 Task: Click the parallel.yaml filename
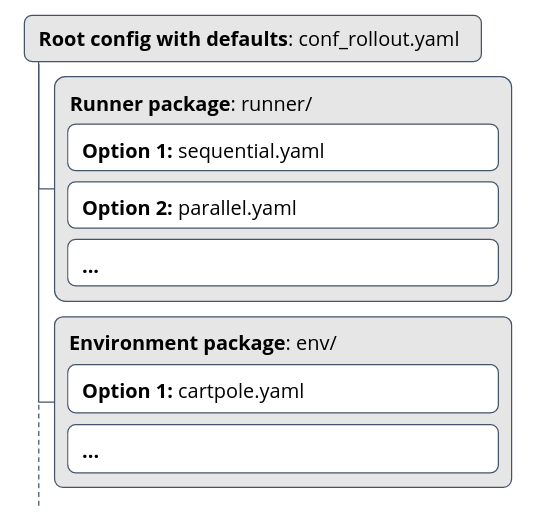pos(237,209)
